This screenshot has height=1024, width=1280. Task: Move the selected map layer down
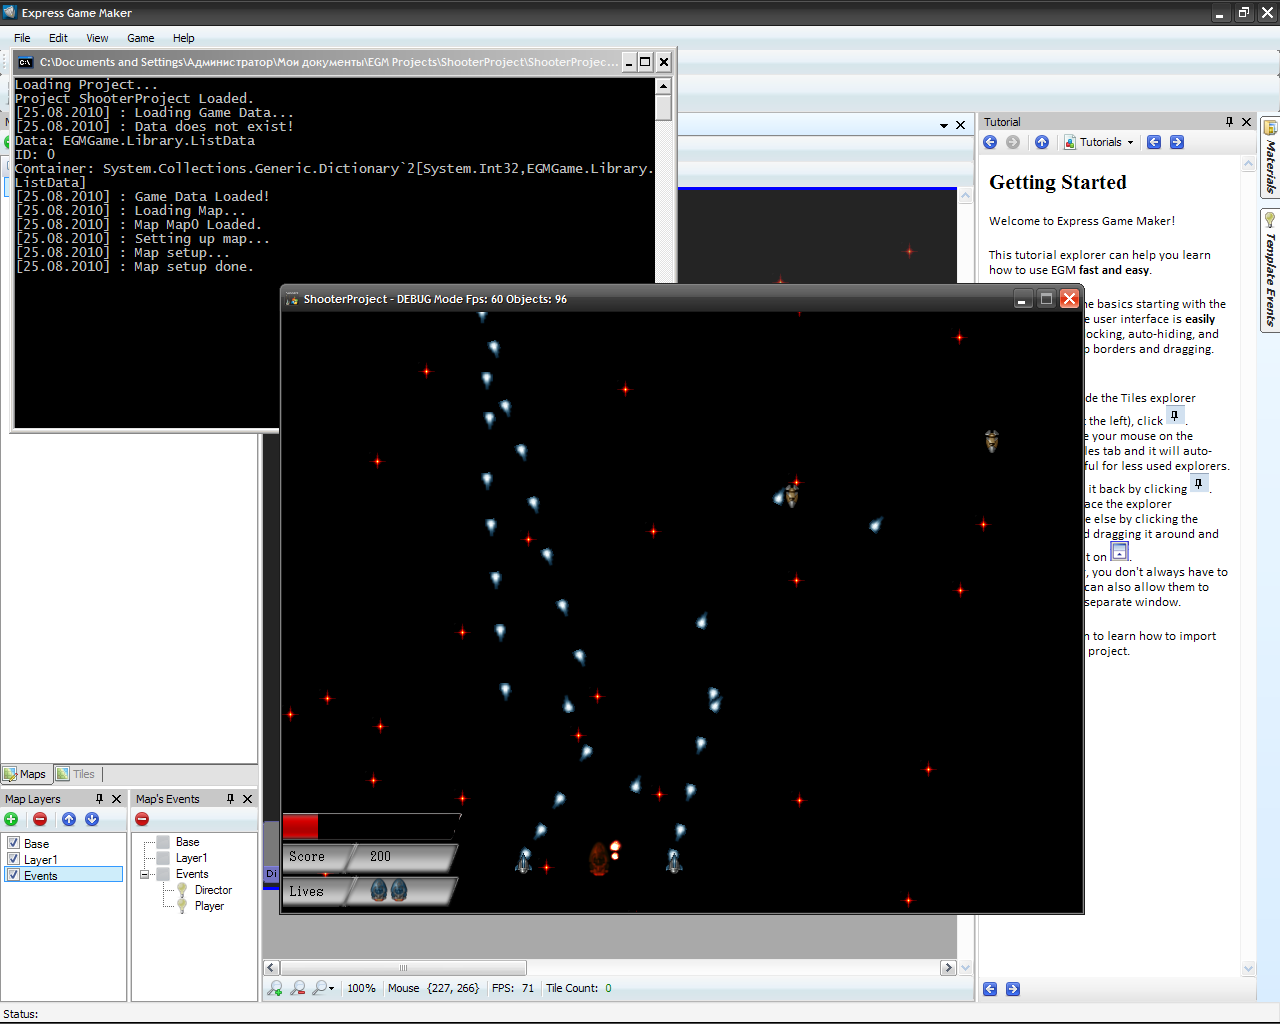click(92, 819)
